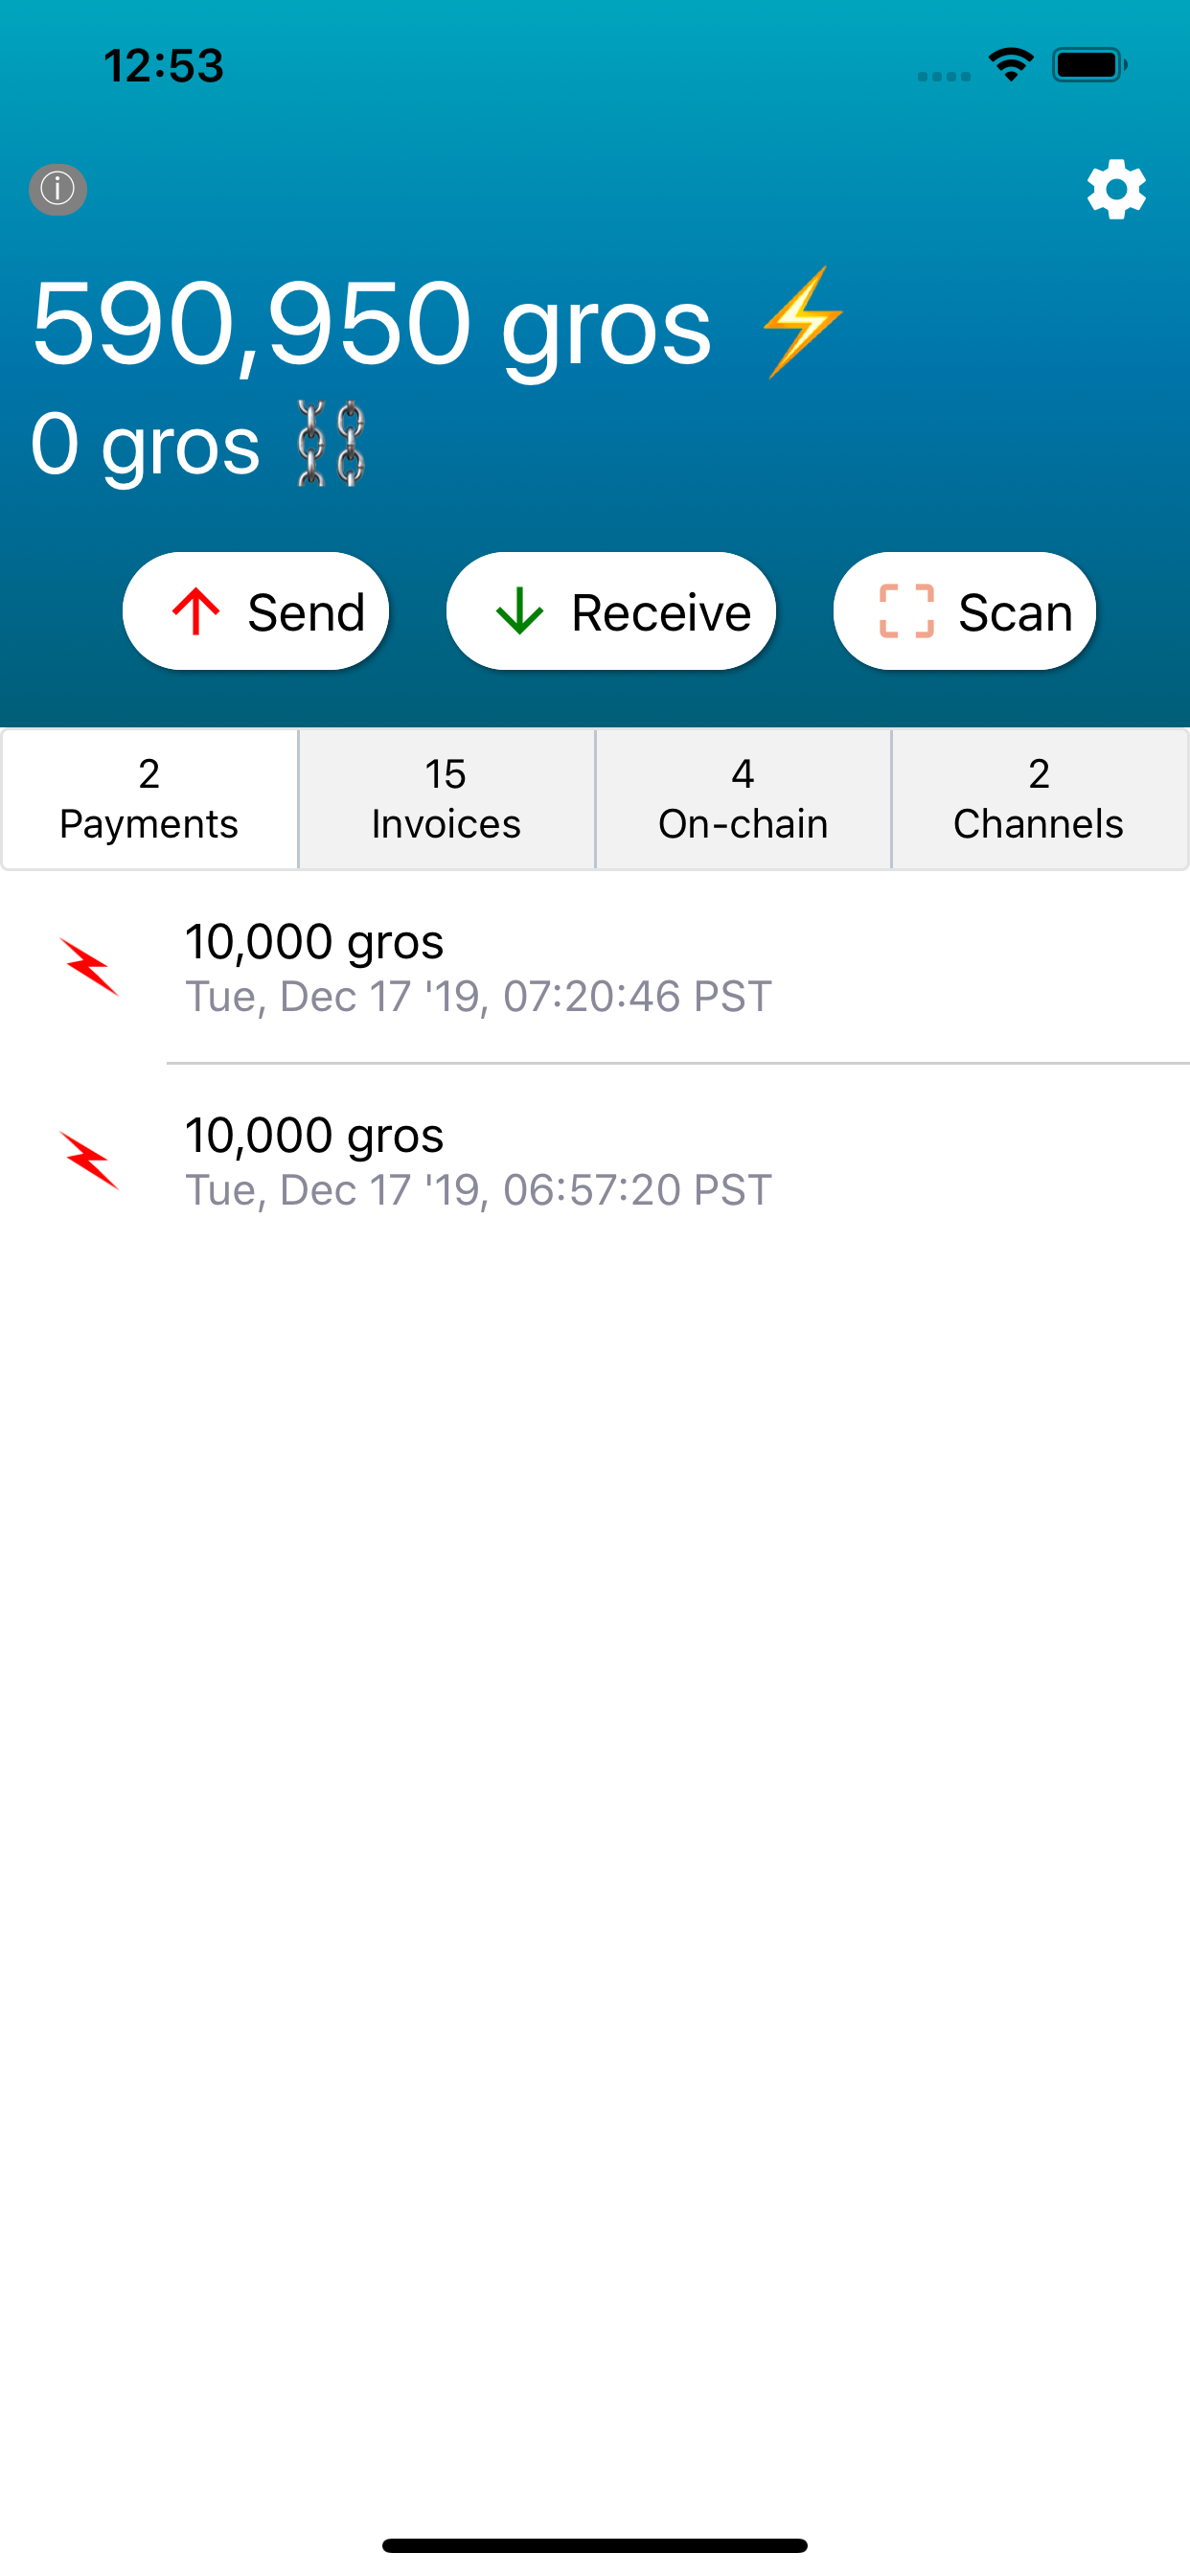1190x2576 pixels.
Task: Tap the 0 gros on-chain balance
Action: click(x=146, y=444)
